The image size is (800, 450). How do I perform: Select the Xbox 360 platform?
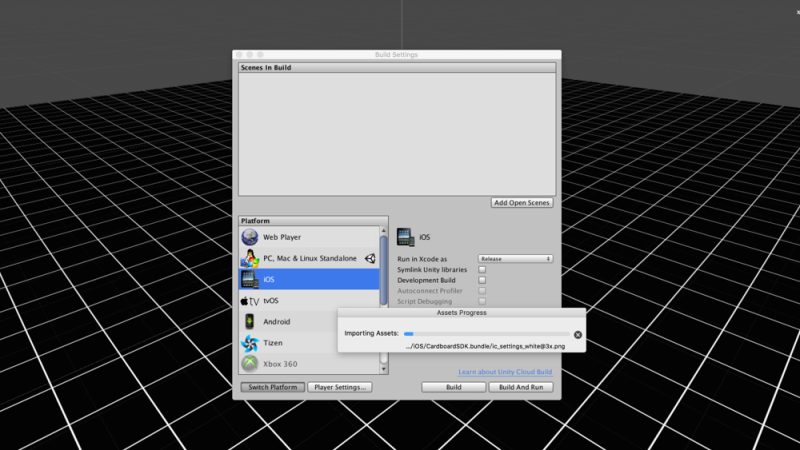pos(309,364)
